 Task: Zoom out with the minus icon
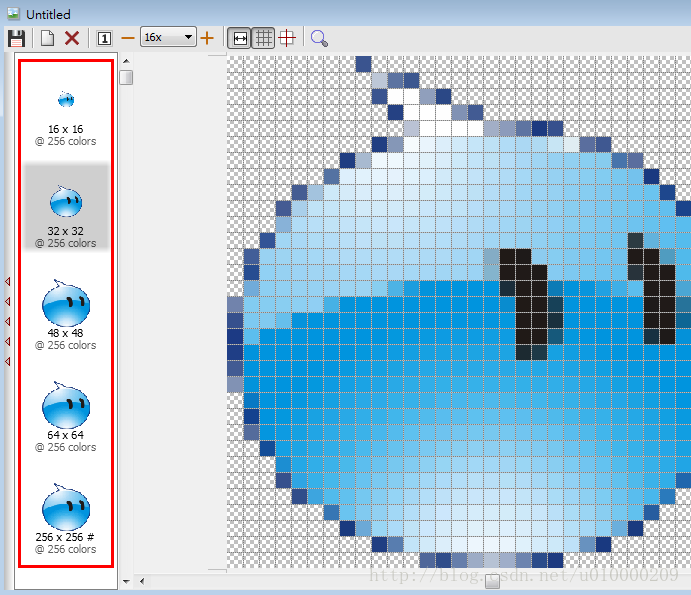coord(128,38)
